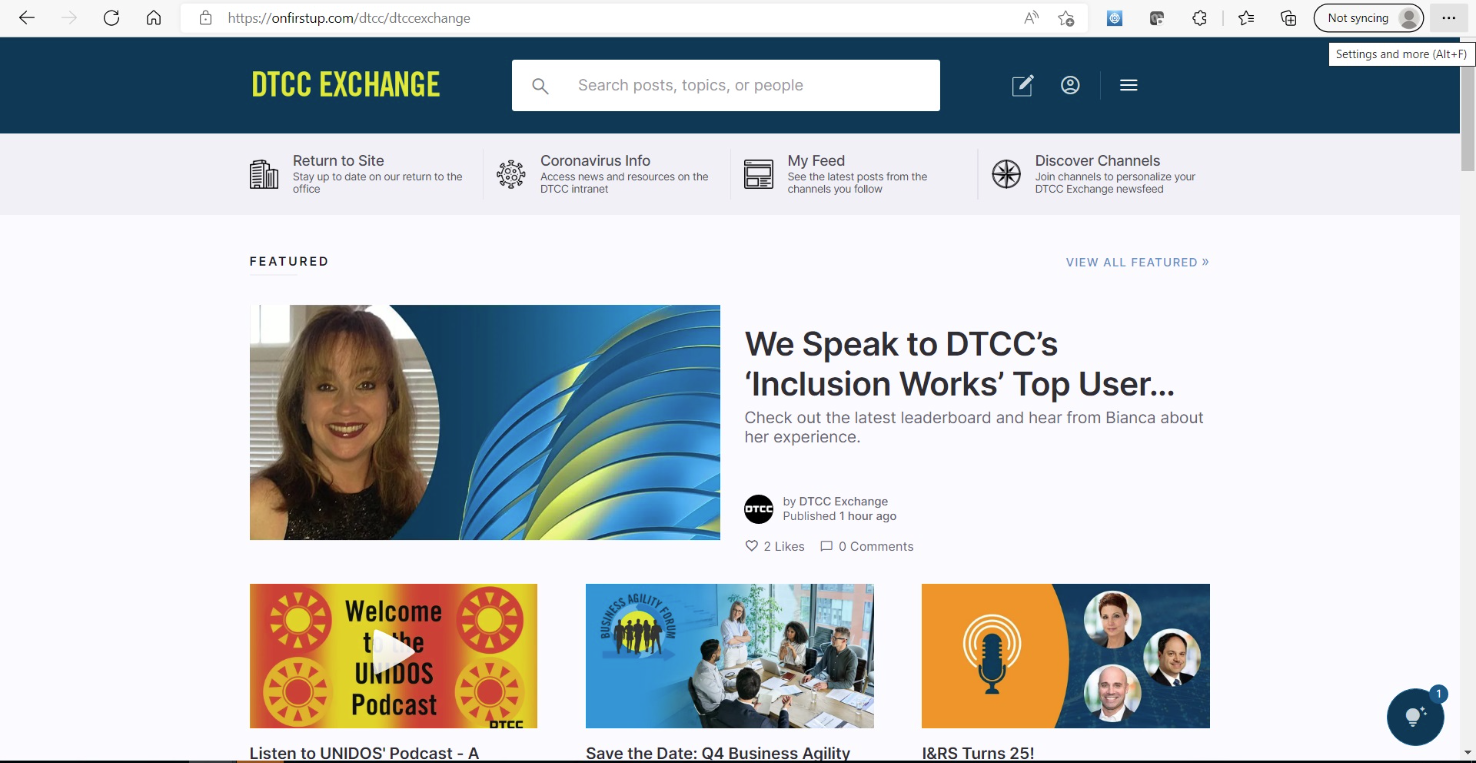Open the Return to Site link

[x=338, y=160]
